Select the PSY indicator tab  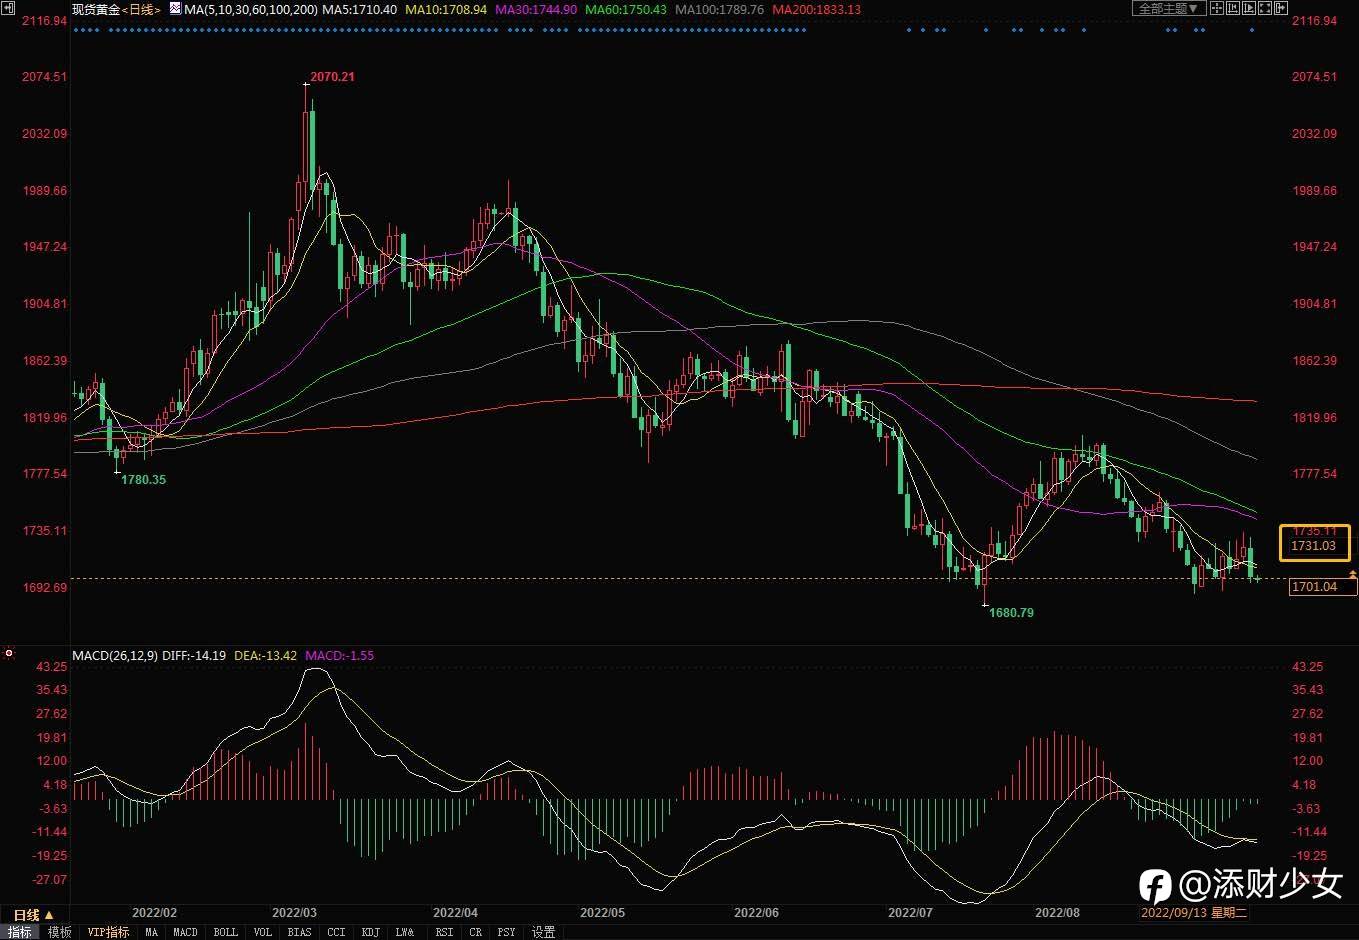pyautogui.click(x=507, y=932)
